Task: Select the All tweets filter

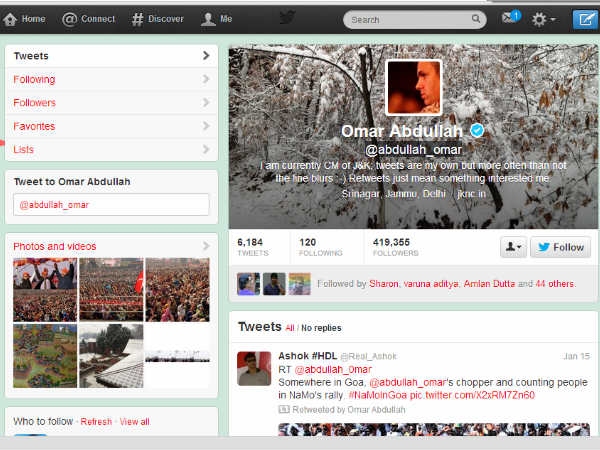Action: click(290, 328)
